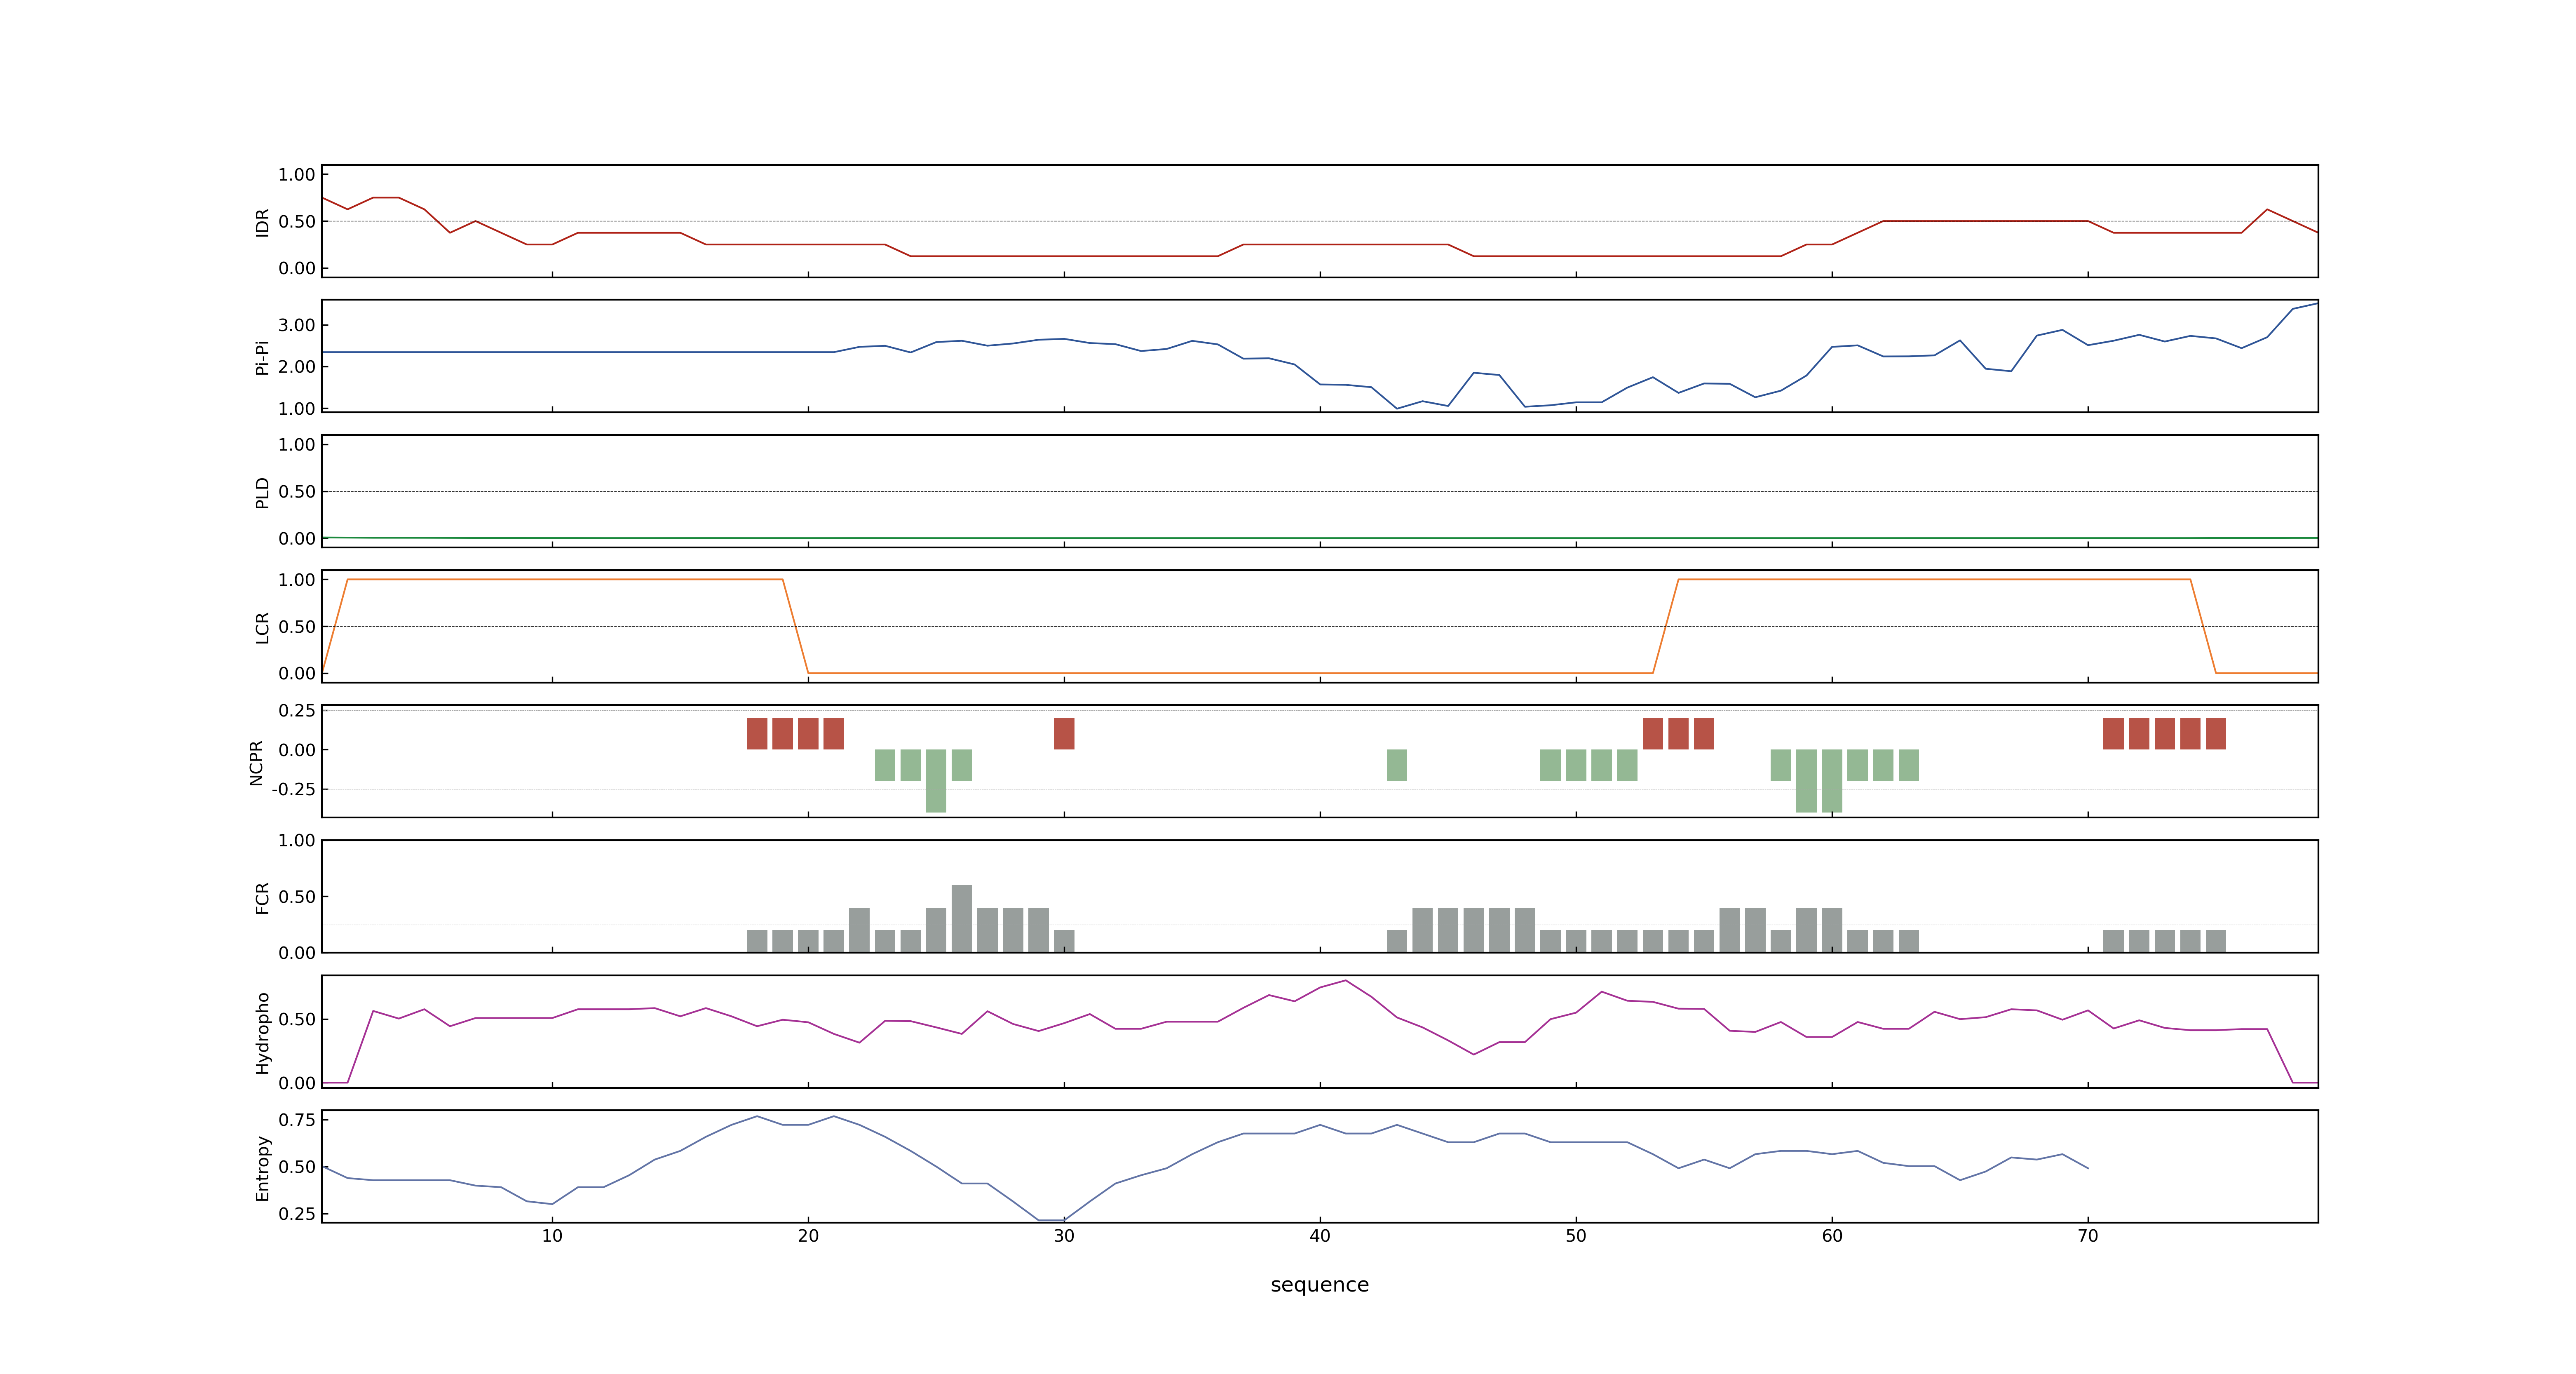Image resolution: width=2576 pixels, height=1374 pixels.
Task: Click the IDR y-axis label
Action: click(262, 222)
